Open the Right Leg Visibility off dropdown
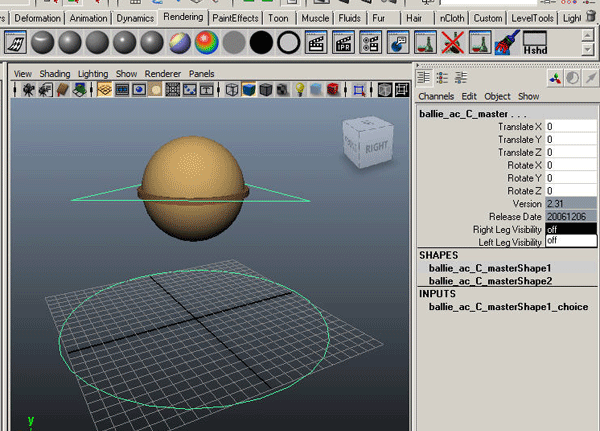 (571, 229)
